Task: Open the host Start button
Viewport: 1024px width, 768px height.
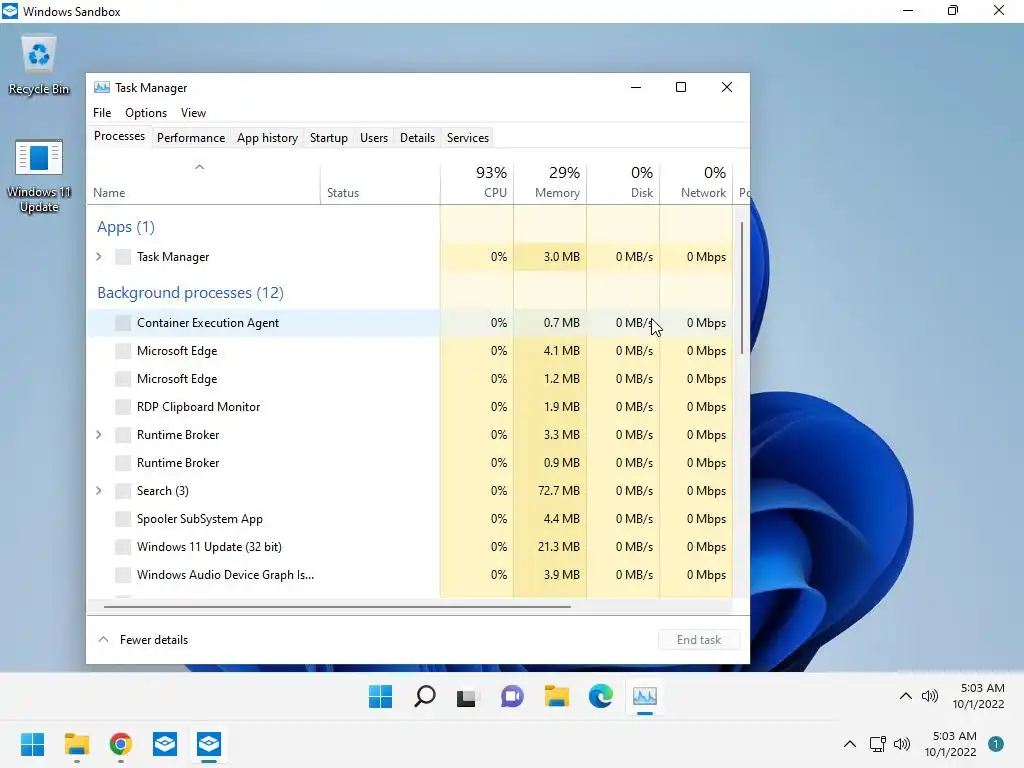Action: click(x=32, y=744)
